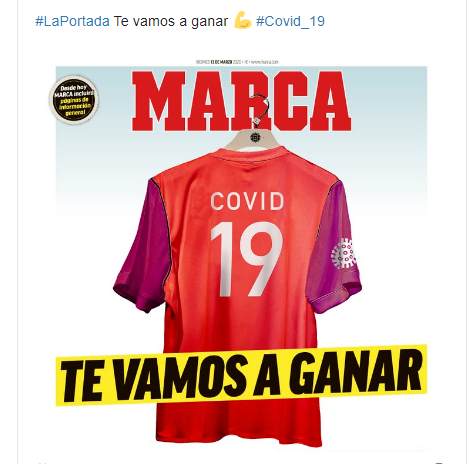This screenshot has height=464, width=472.
Task: Click the yellow 'TE VAMOS A GANAR' banner
Action: 241,375
